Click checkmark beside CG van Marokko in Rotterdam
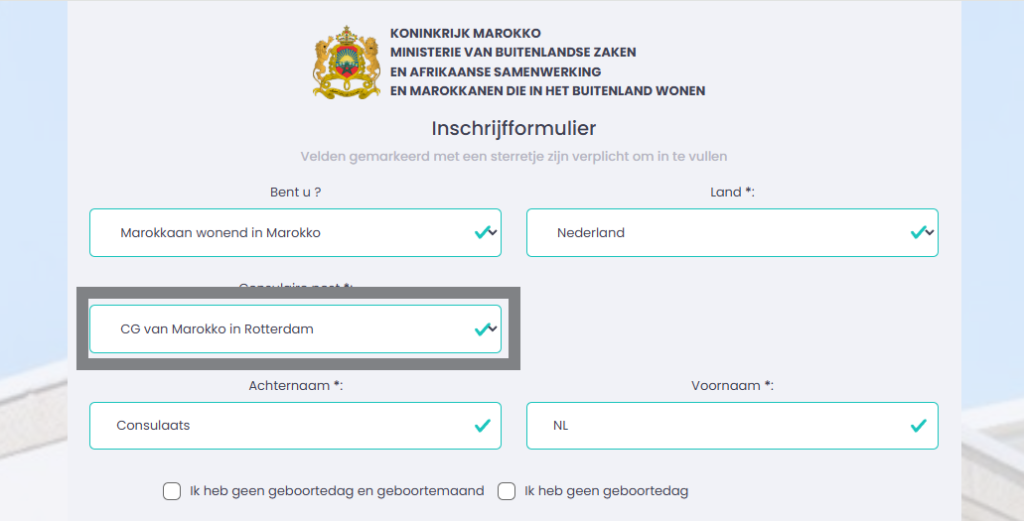 pos(482,329)
